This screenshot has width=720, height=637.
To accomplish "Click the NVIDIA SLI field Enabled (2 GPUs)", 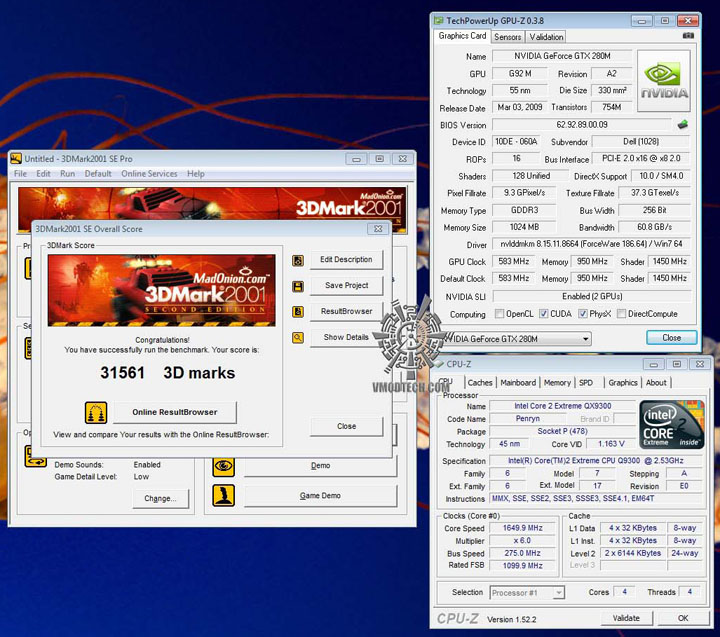I will point(592,296).
